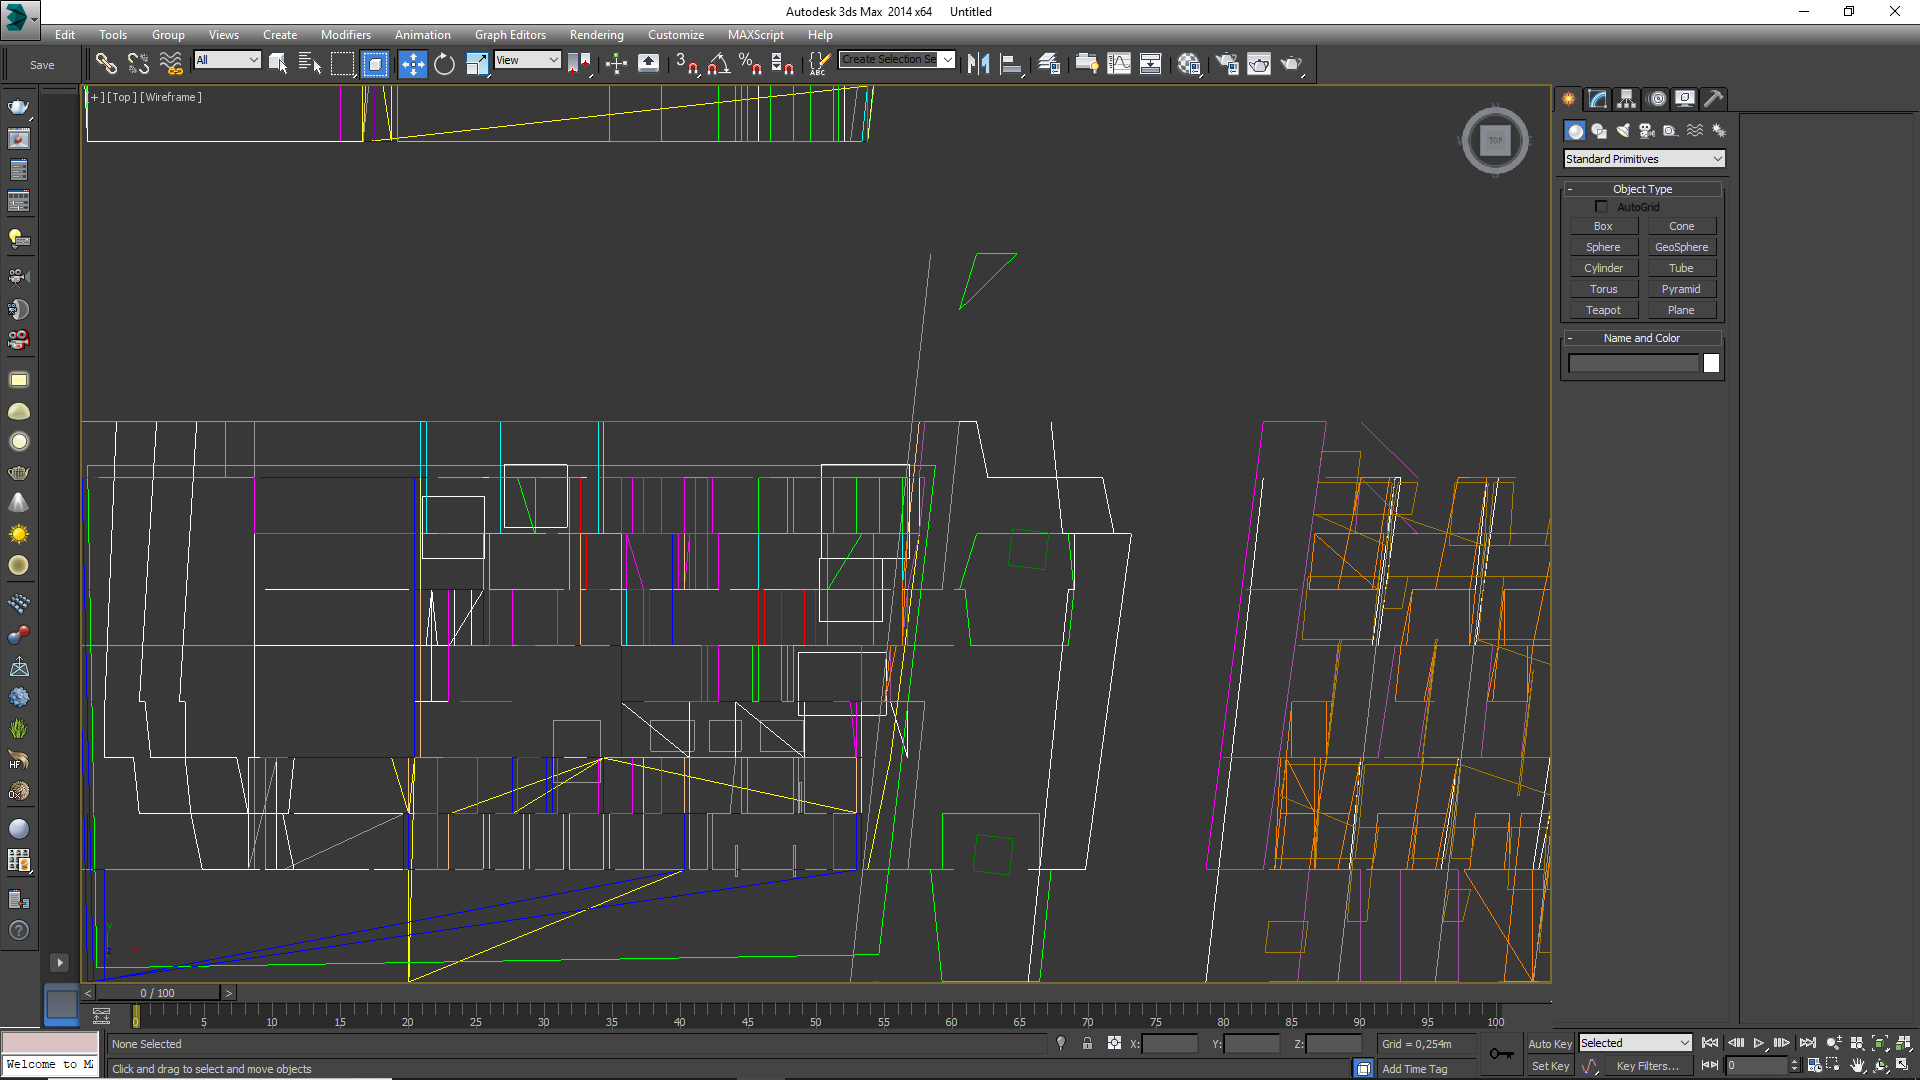Activate the Select and Move tool
Image resolution: width=1920 pixels, height=1080 pixels.
click(x=412, y=65)
